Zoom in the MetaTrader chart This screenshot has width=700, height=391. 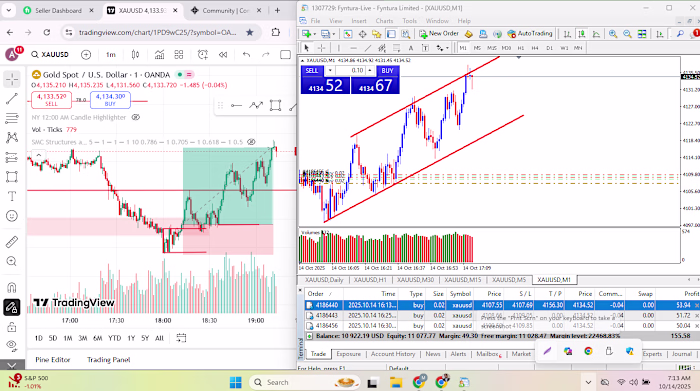click(x=613, y=34)
